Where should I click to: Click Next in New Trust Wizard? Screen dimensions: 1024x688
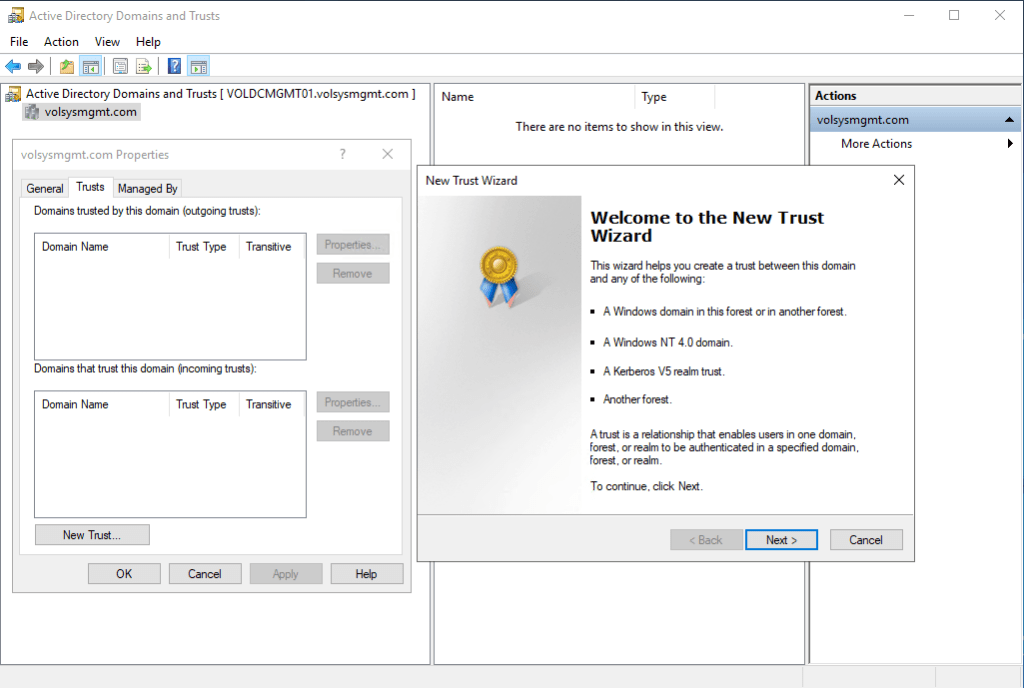coord(781,540)
